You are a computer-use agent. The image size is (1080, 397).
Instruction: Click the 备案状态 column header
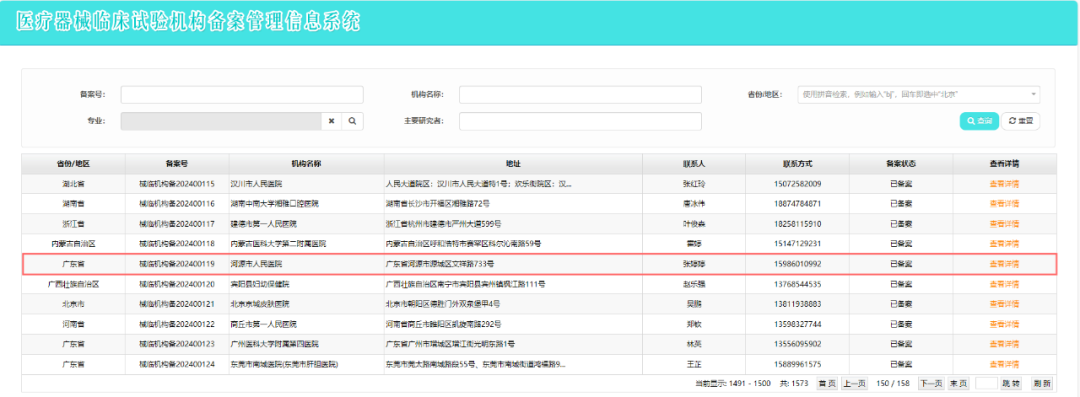[x=901, y=164]
